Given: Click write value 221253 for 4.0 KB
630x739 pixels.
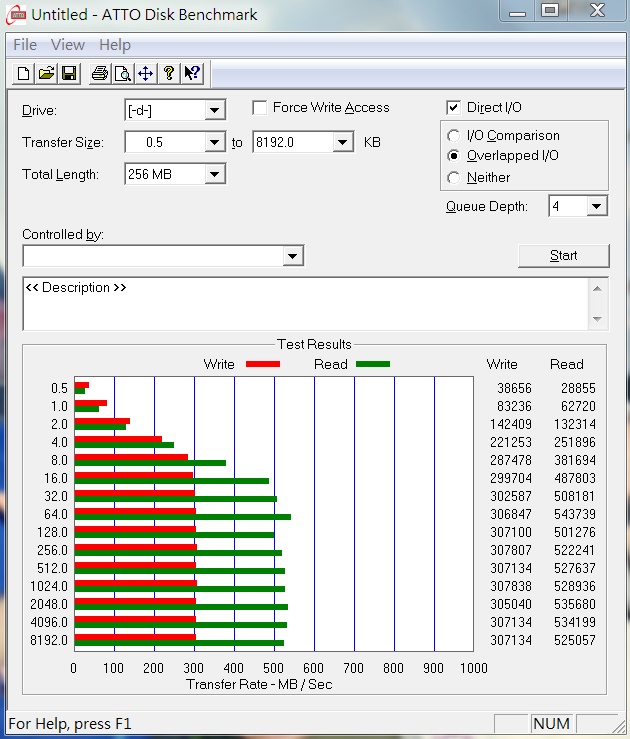Looking at the screenshot, I should [511, 442].
